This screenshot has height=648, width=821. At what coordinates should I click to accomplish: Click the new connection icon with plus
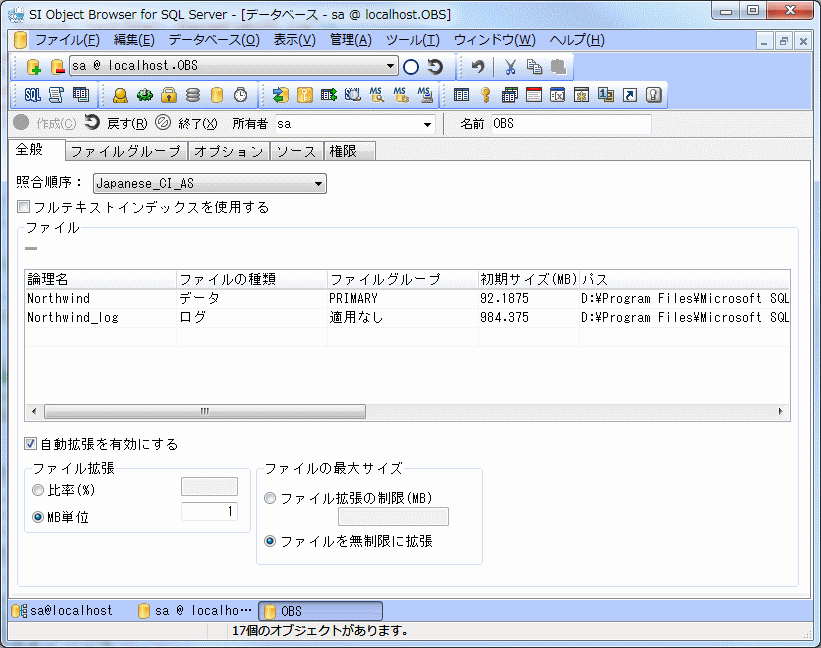click(x=33, y=67)
